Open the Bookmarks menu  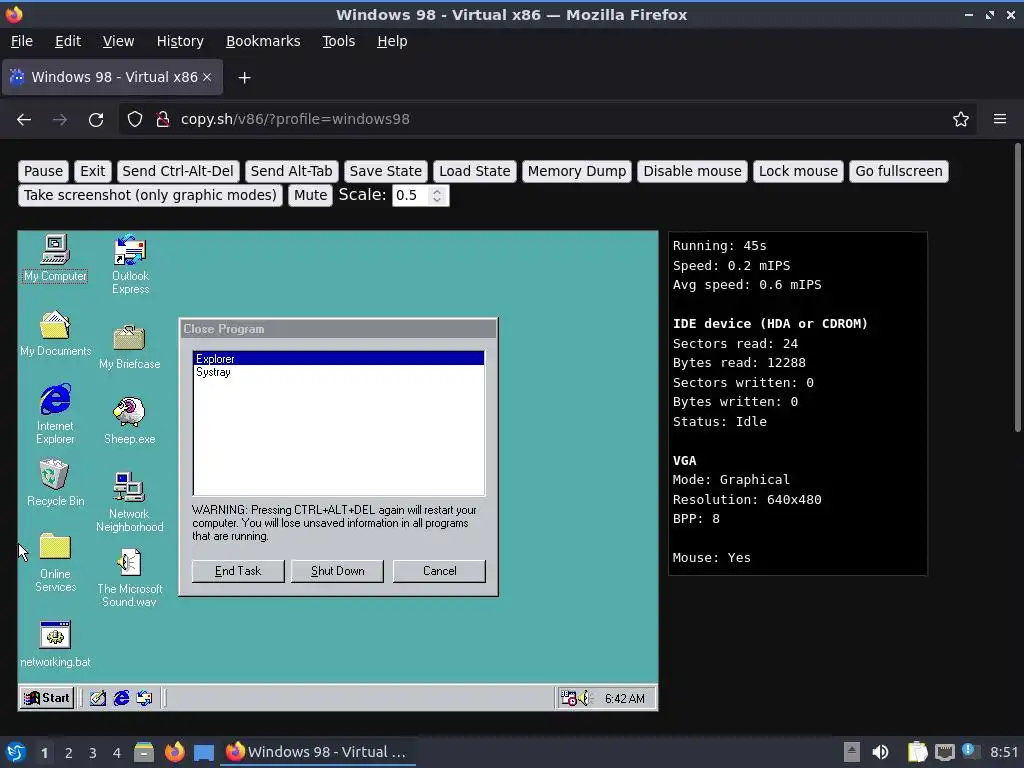[x=263, y=41]
